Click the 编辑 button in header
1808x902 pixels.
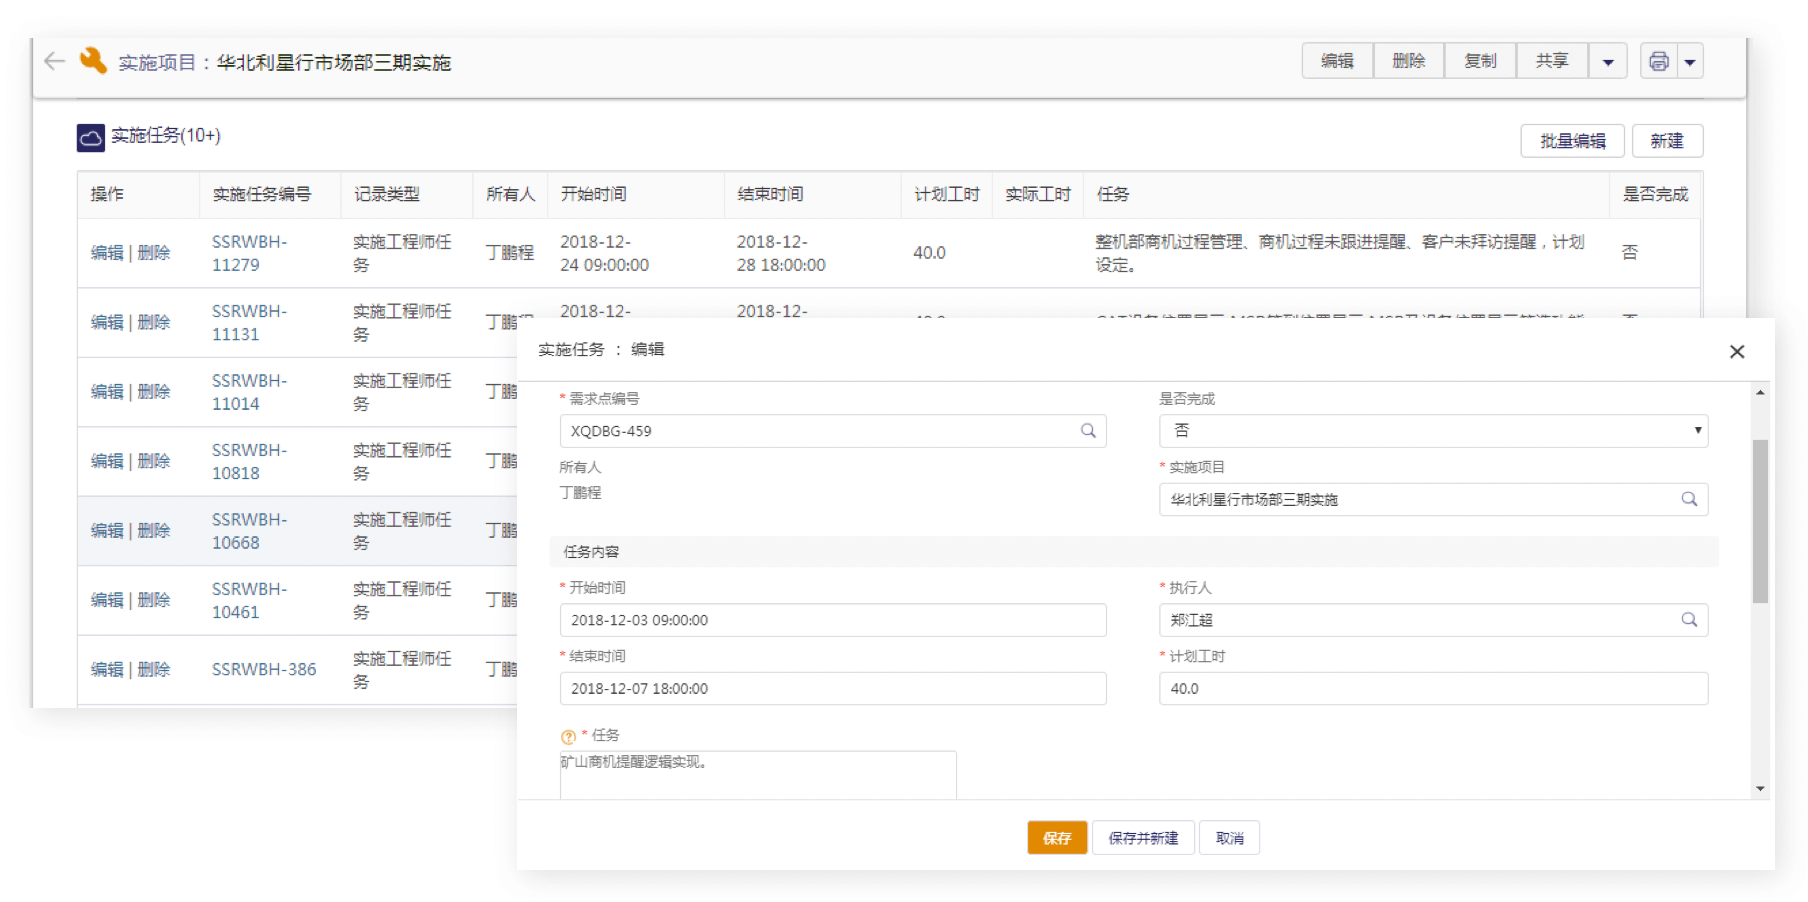pyautogui.click(x=1337, y=61)
